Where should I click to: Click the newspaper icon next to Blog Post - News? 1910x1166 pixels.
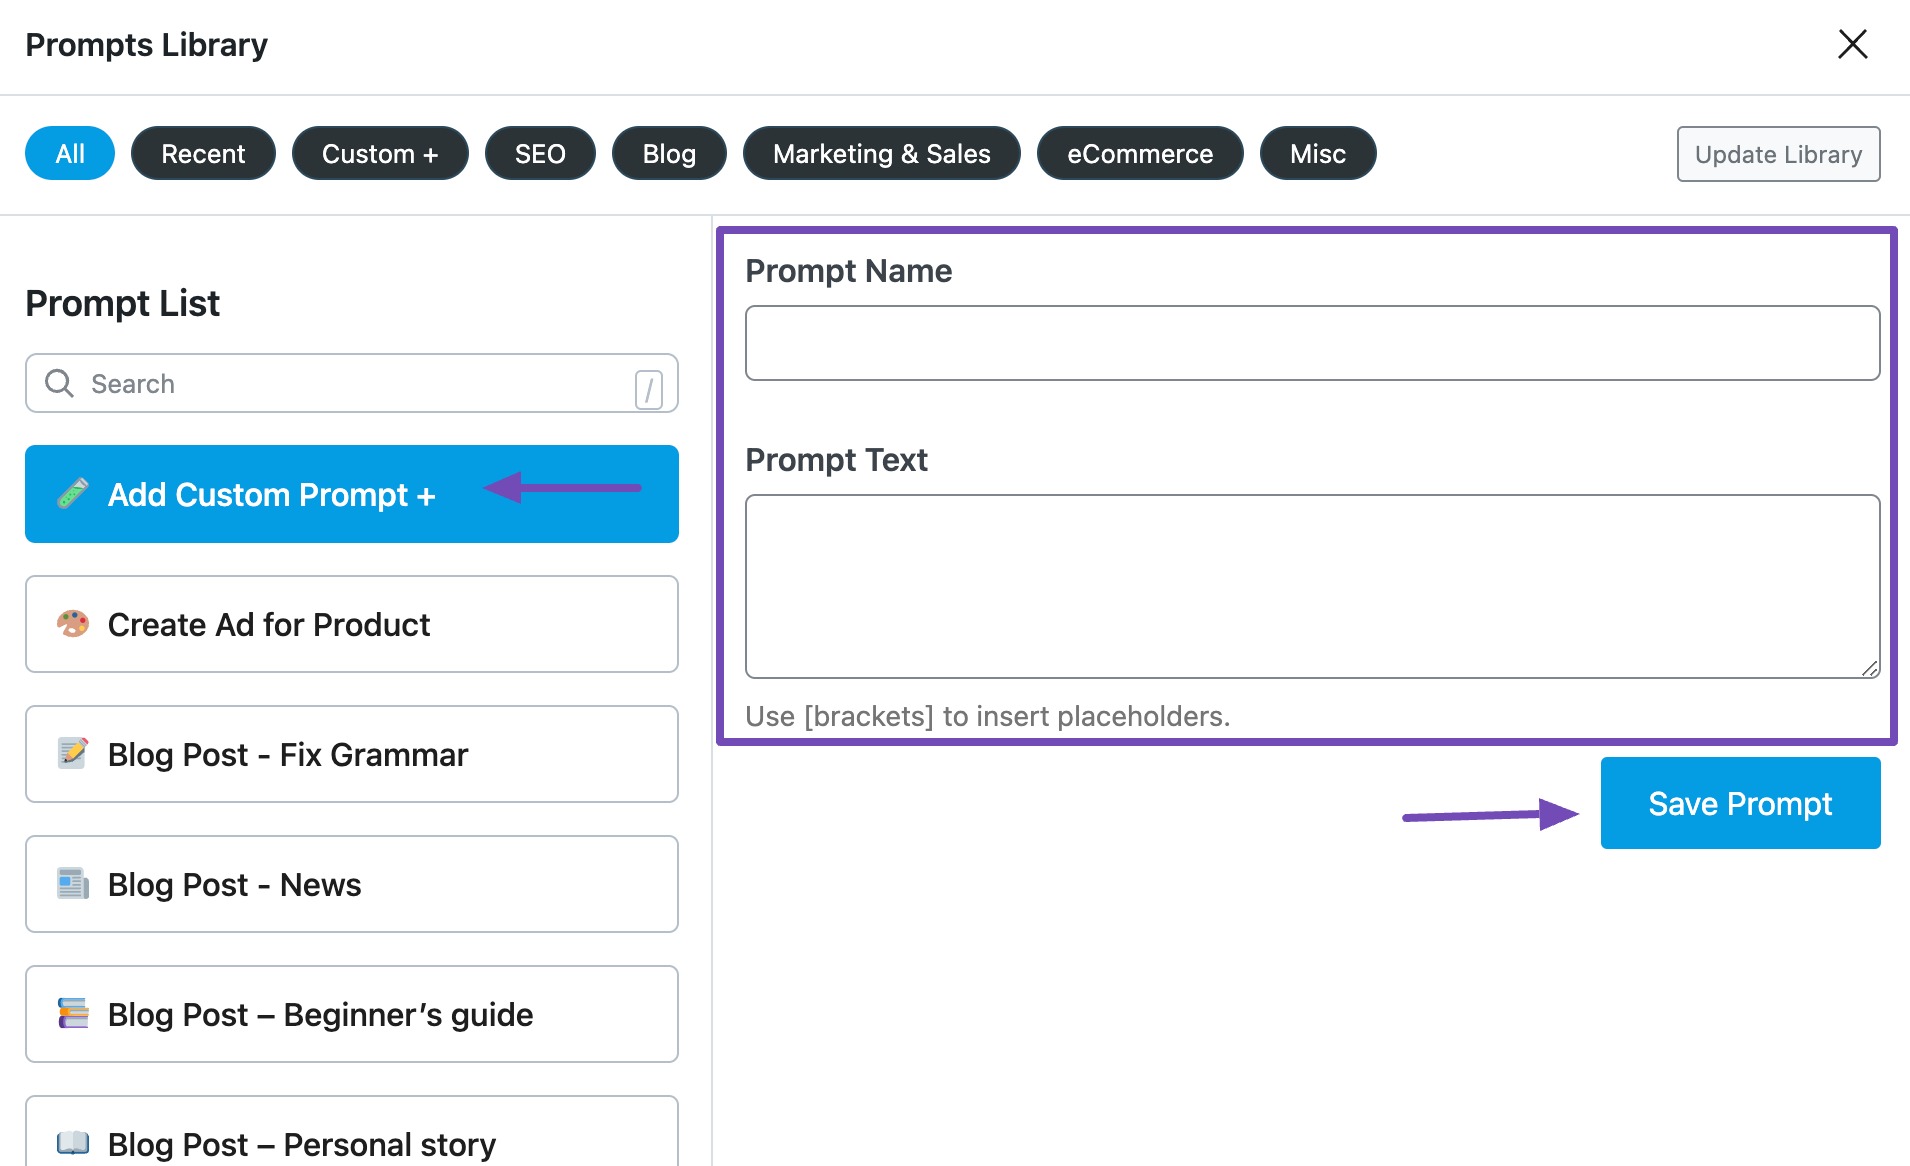tap(72, 884)
